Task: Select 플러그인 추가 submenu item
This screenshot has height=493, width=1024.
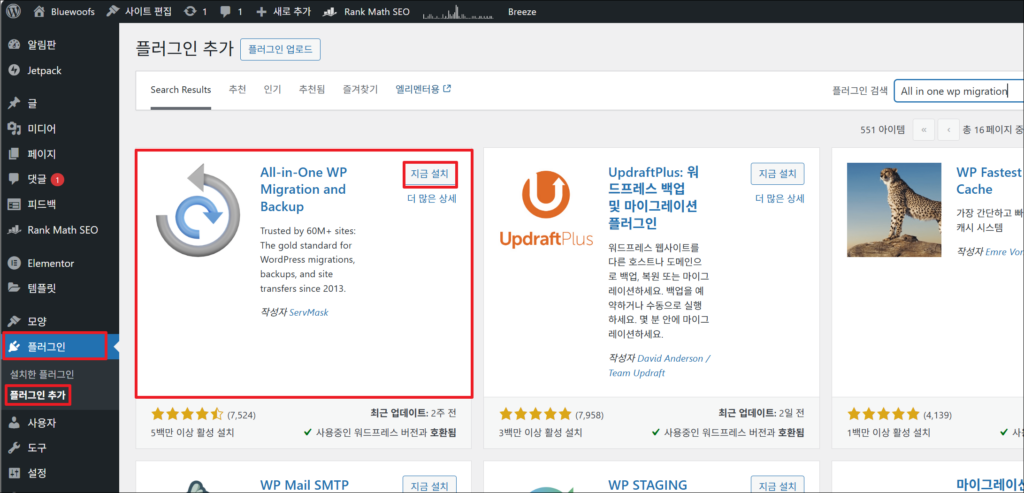Action: click(x=39, y=394)
